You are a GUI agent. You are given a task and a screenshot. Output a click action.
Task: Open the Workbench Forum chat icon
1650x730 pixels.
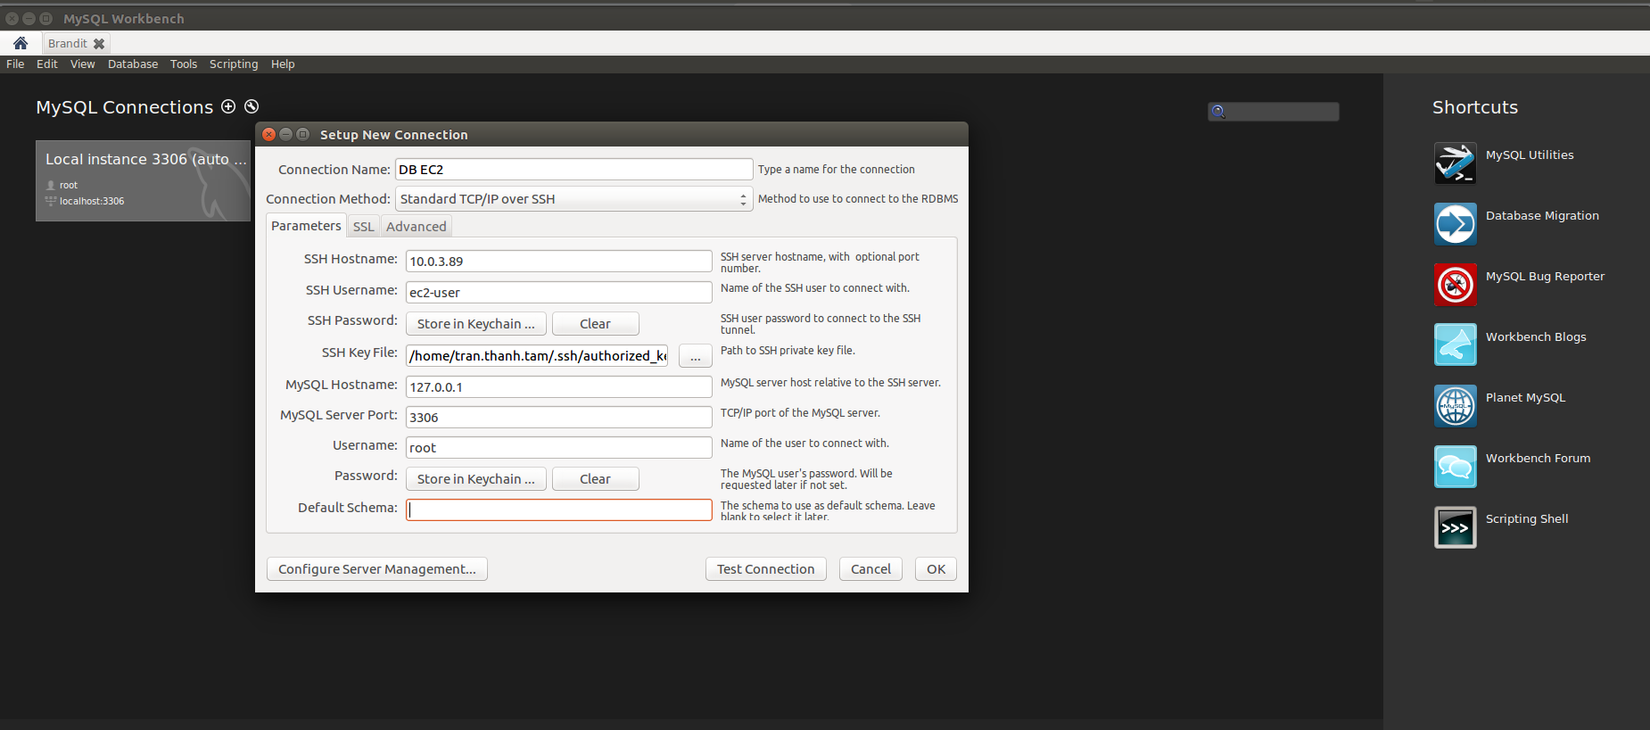(x=1455, y=466)
